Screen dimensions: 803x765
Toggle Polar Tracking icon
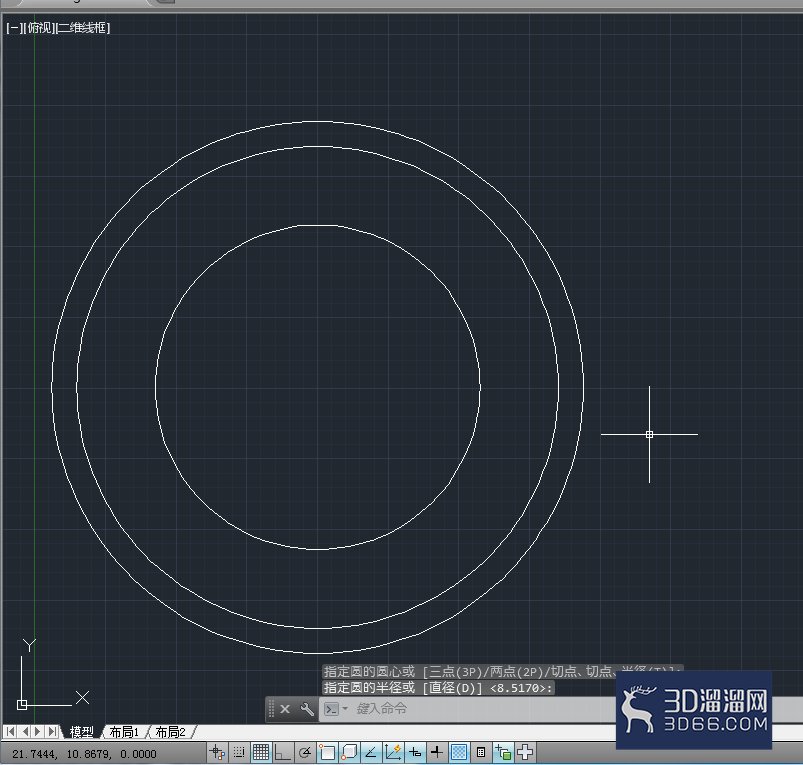click(305, 752)
